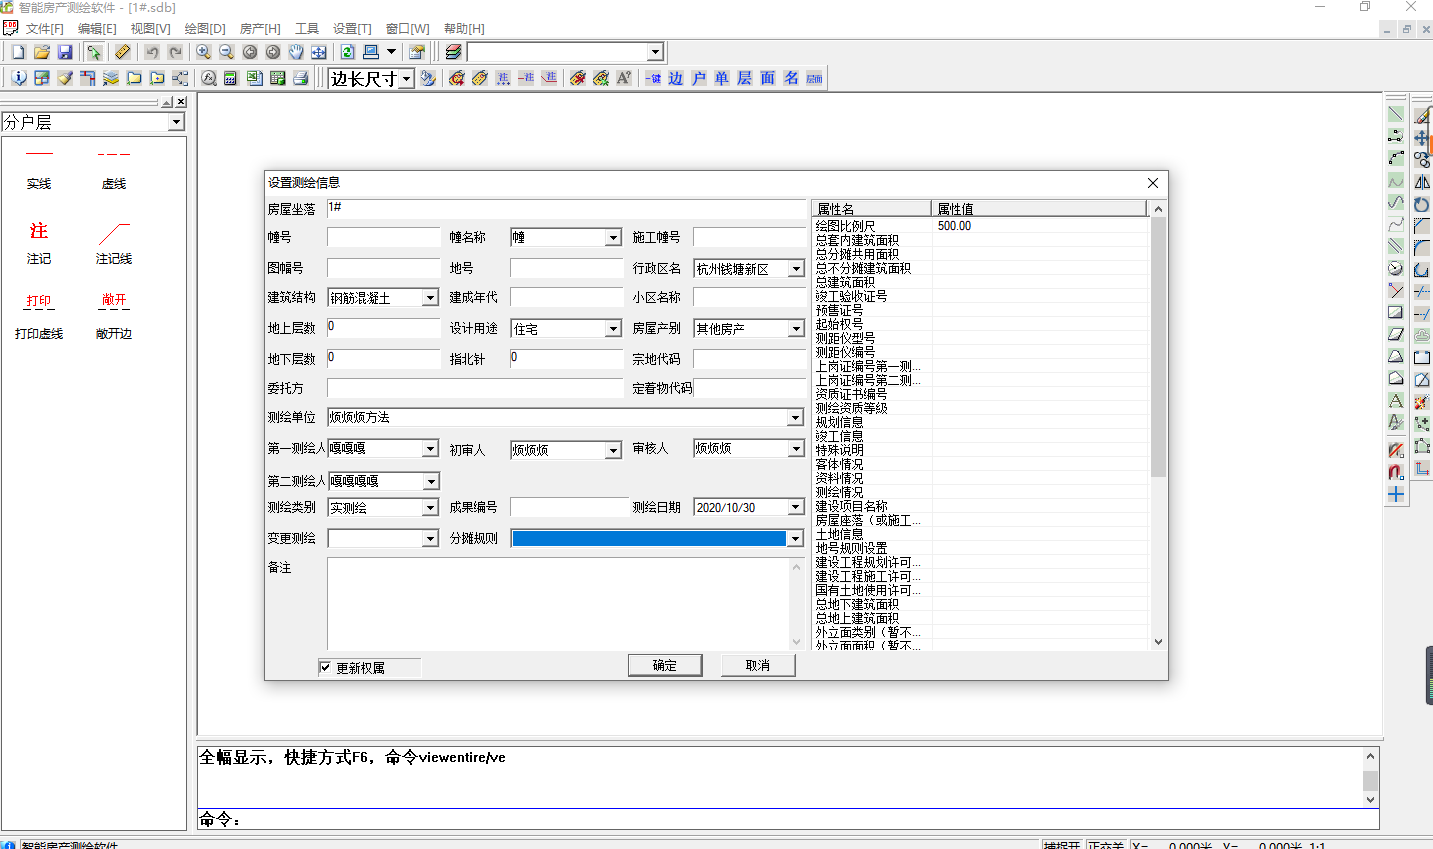Click the blue plus icon in right toolbar
This screenshot has height=849, width=1433.
(1396, 495)
